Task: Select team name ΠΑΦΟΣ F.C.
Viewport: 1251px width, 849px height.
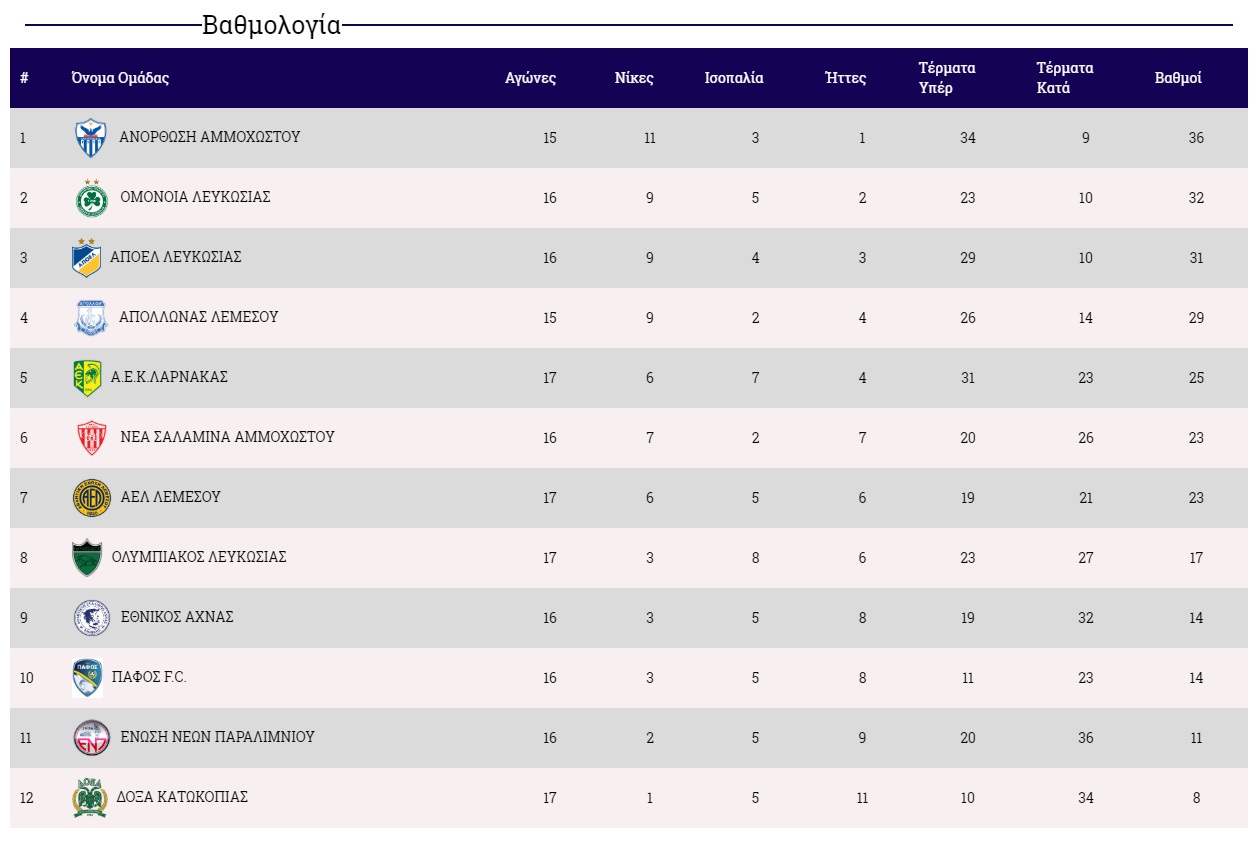Action: point(149,677)
